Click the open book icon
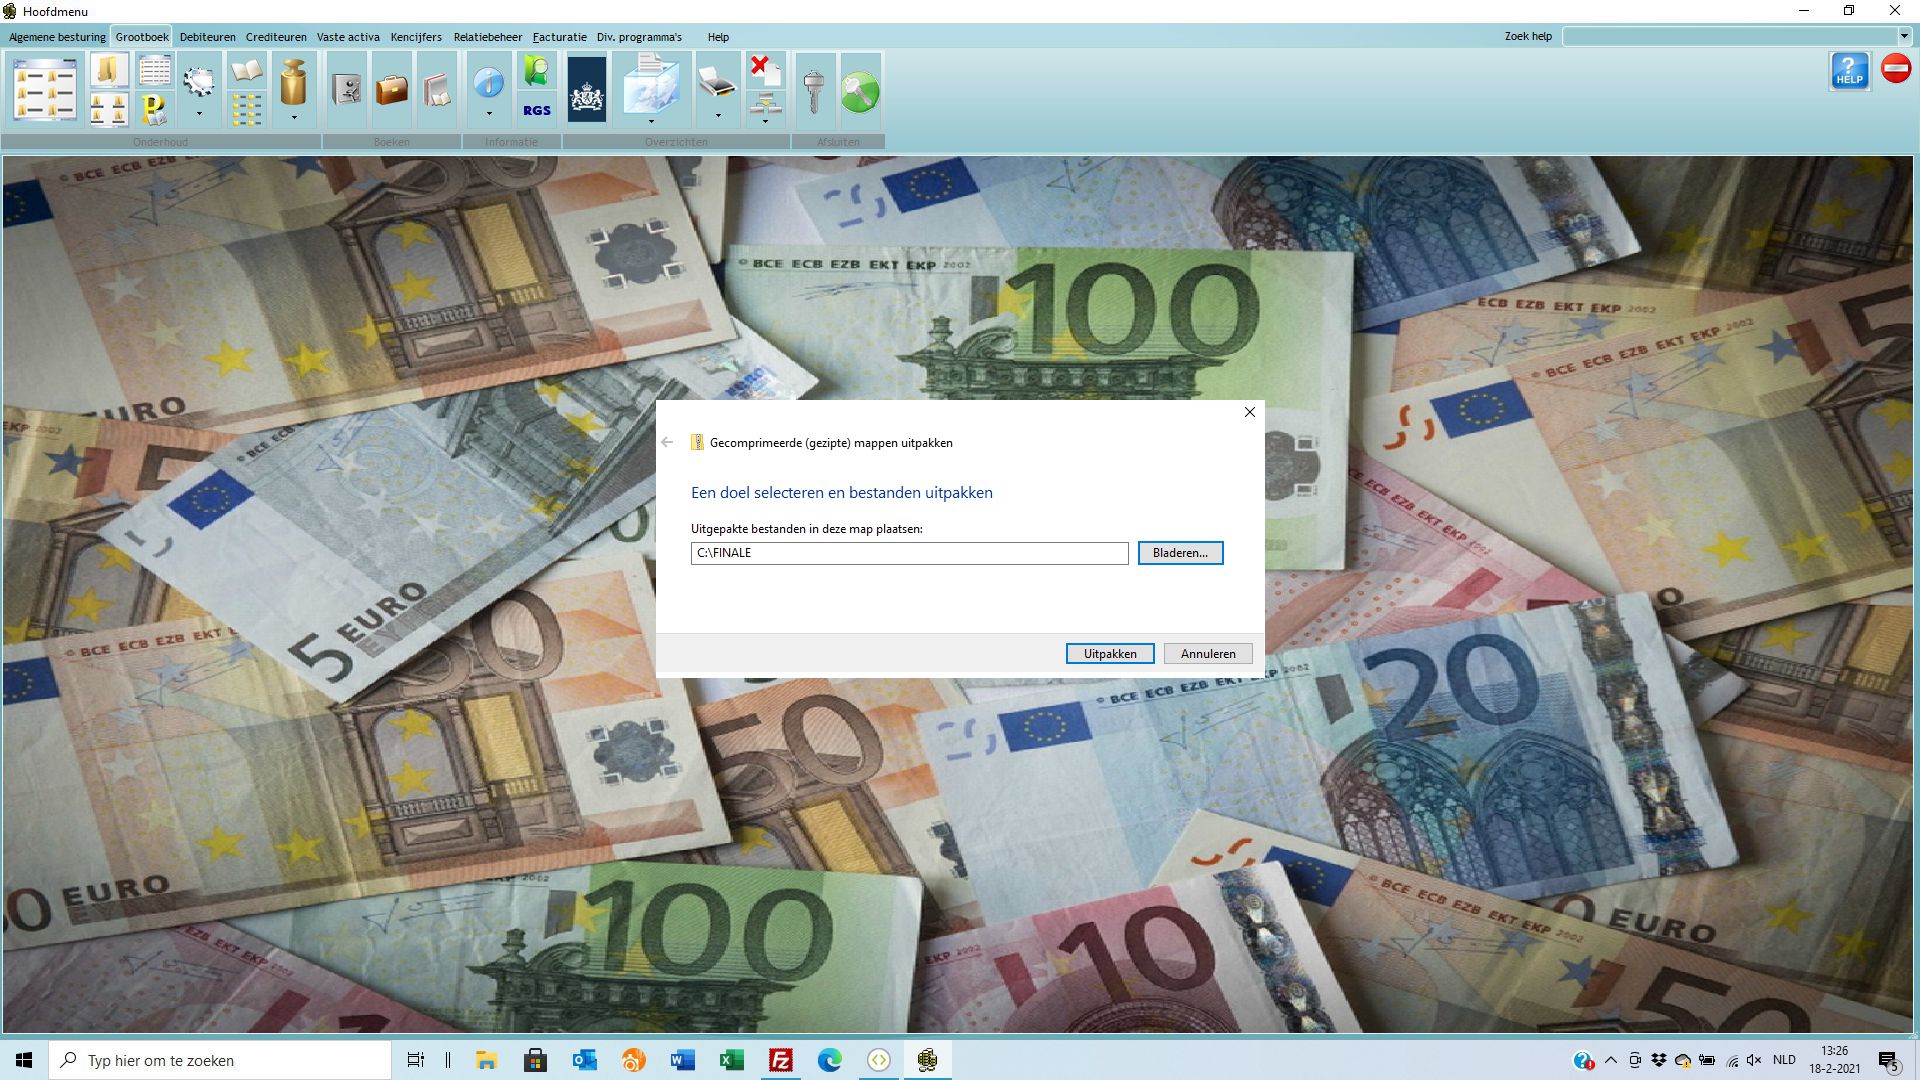 tap(246, 70)
